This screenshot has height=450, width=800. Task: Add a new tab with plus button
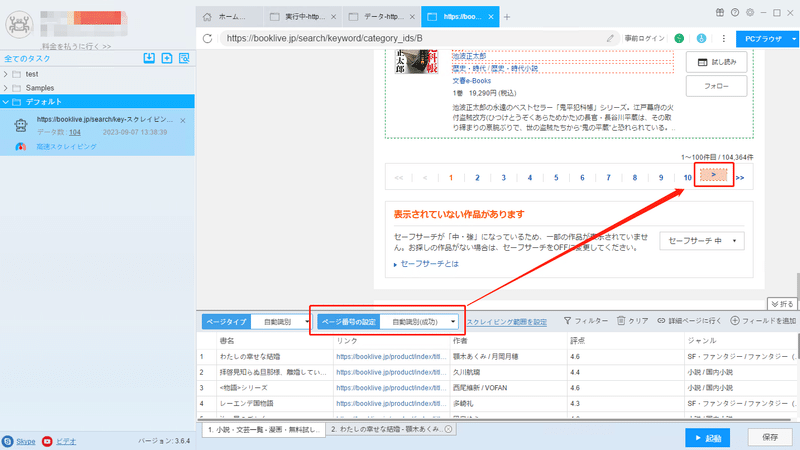pyautogui.click(x=507, y=17)
